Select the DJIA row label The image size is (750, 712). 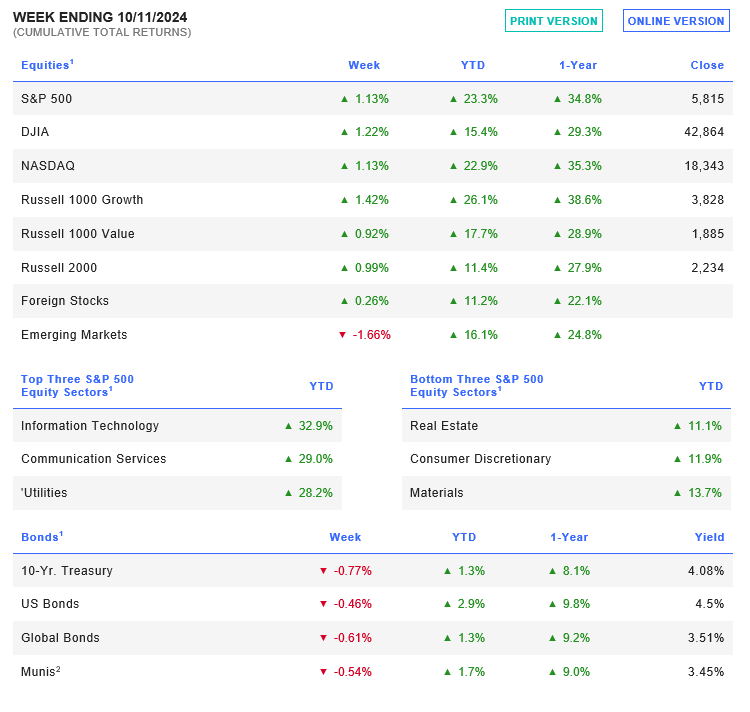tap(35, 131)
